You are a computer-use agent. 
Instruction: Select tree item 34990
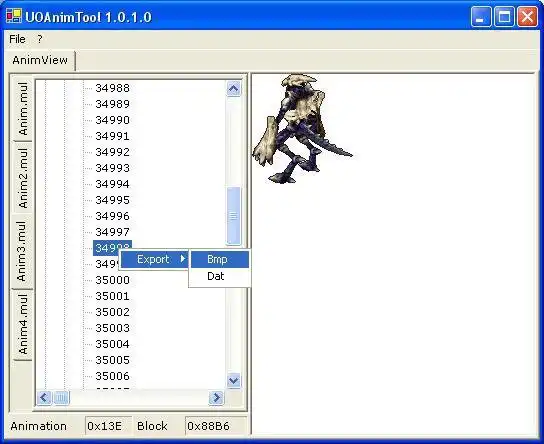coord(112,120)
